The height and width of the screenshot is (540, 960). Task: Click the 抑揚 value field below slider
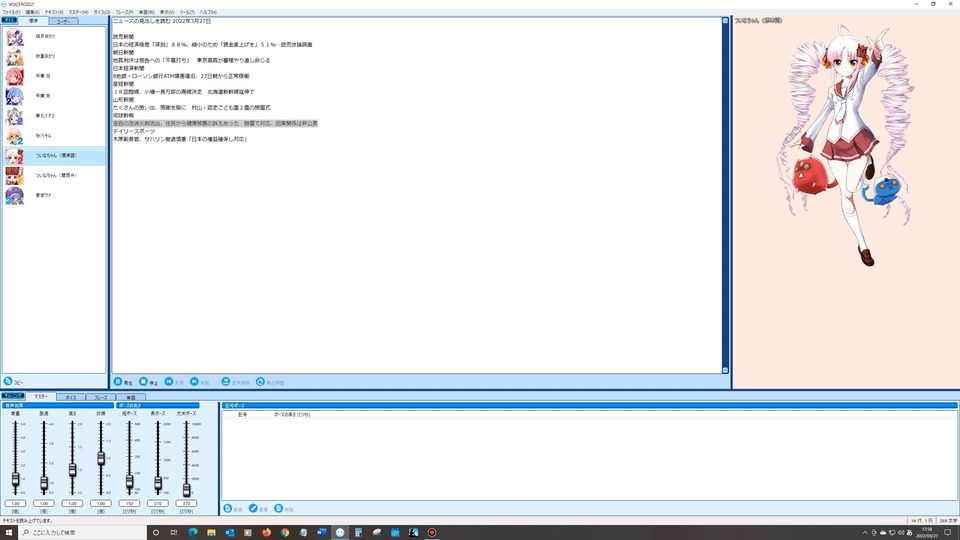[x=101, y=503]
